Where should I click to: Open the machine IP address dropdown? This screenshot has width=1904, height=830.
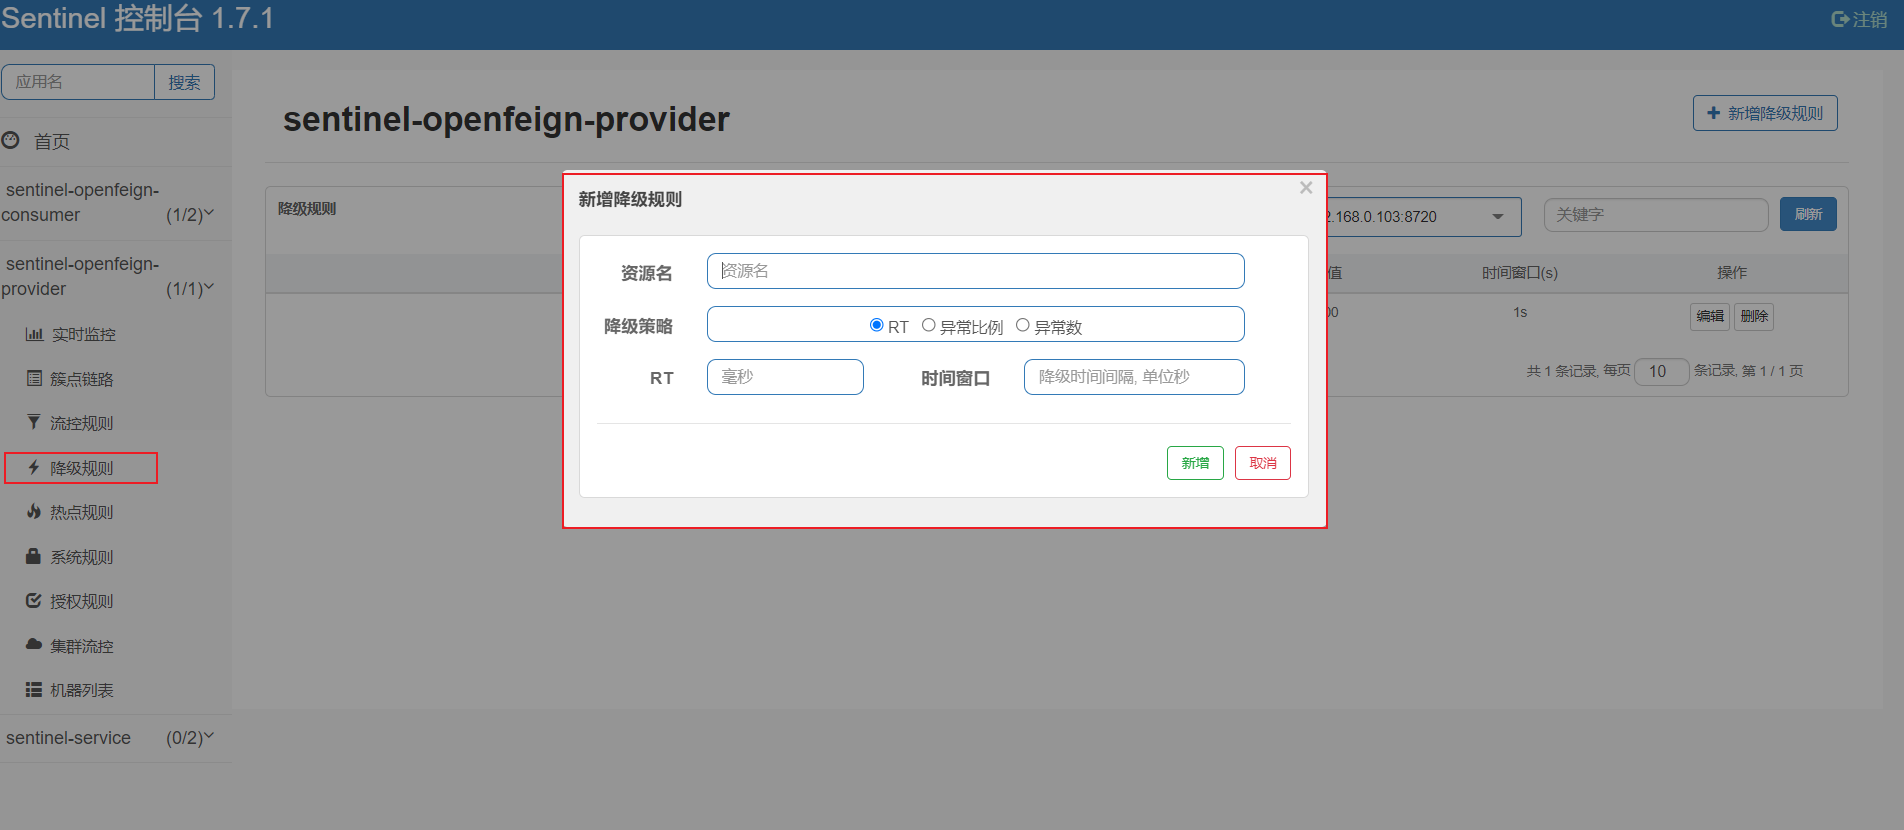(1424, 217)
